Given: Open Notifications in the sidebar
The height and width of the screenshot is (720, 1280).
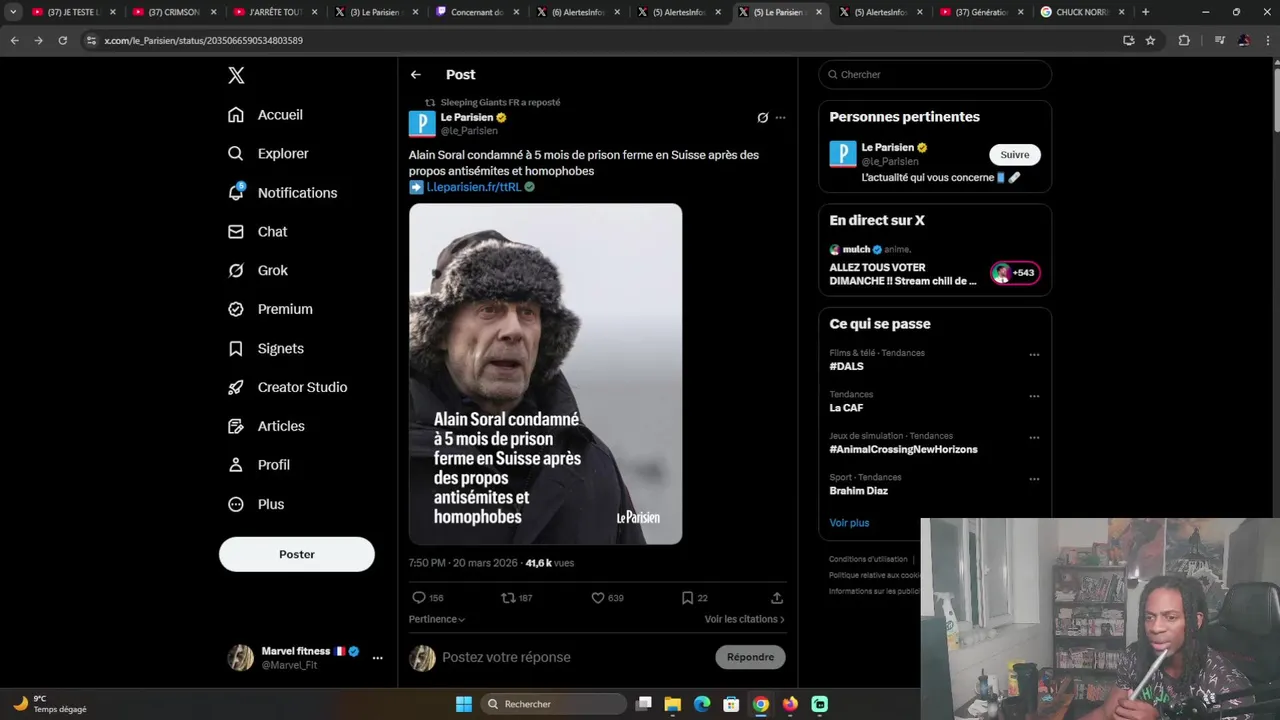Looking at the screenshot, I should [282, 193].
